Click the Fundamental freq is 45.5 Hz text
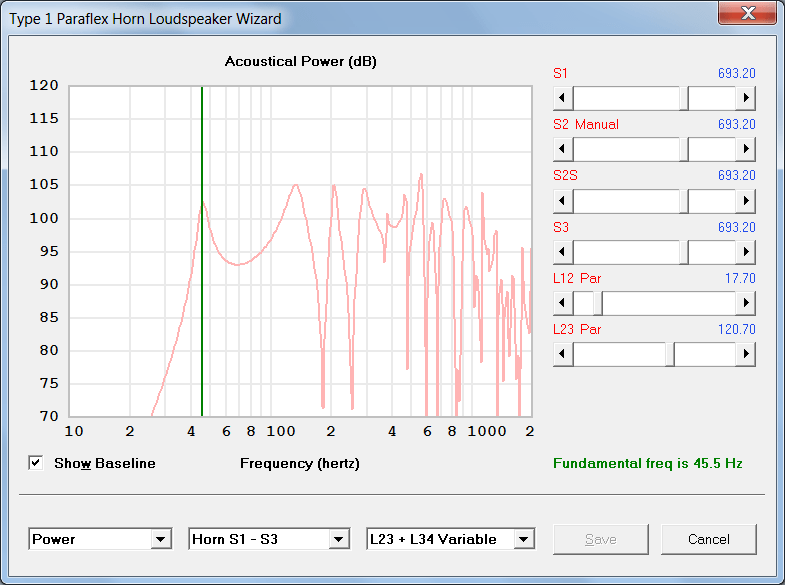Screen dimensions: 785x585 point(647,463)
